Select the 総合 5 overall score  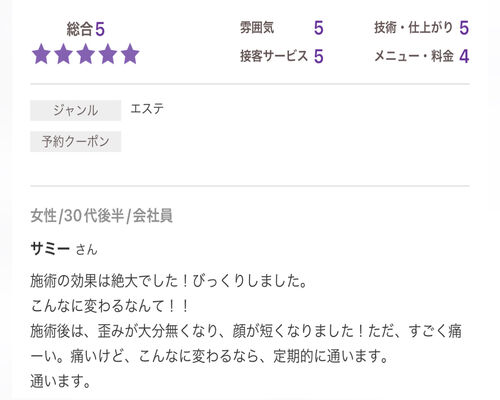point(86,29)
